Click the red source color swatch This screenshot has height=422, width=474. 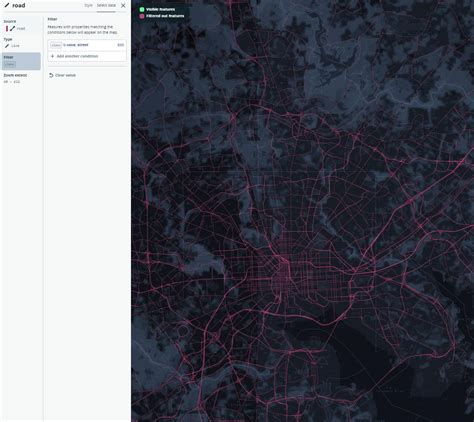point(7,29)
